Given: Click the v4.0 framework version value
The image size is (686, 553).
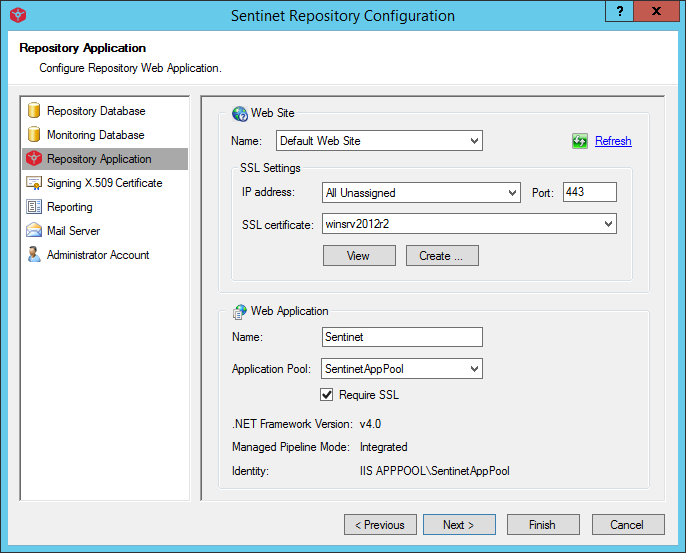Looking at the screenshot, I should [x=370, y=424].
